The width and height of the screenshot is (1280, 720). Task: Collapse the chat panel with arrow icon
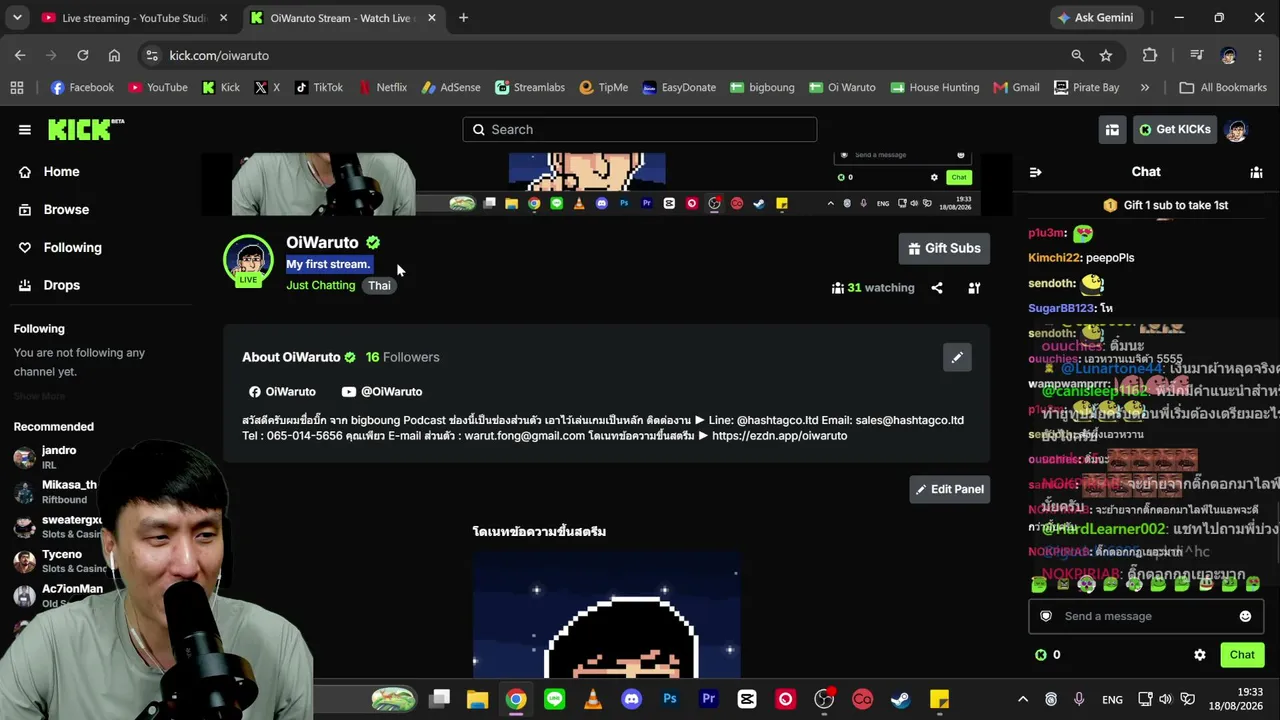pos(1035,172)
